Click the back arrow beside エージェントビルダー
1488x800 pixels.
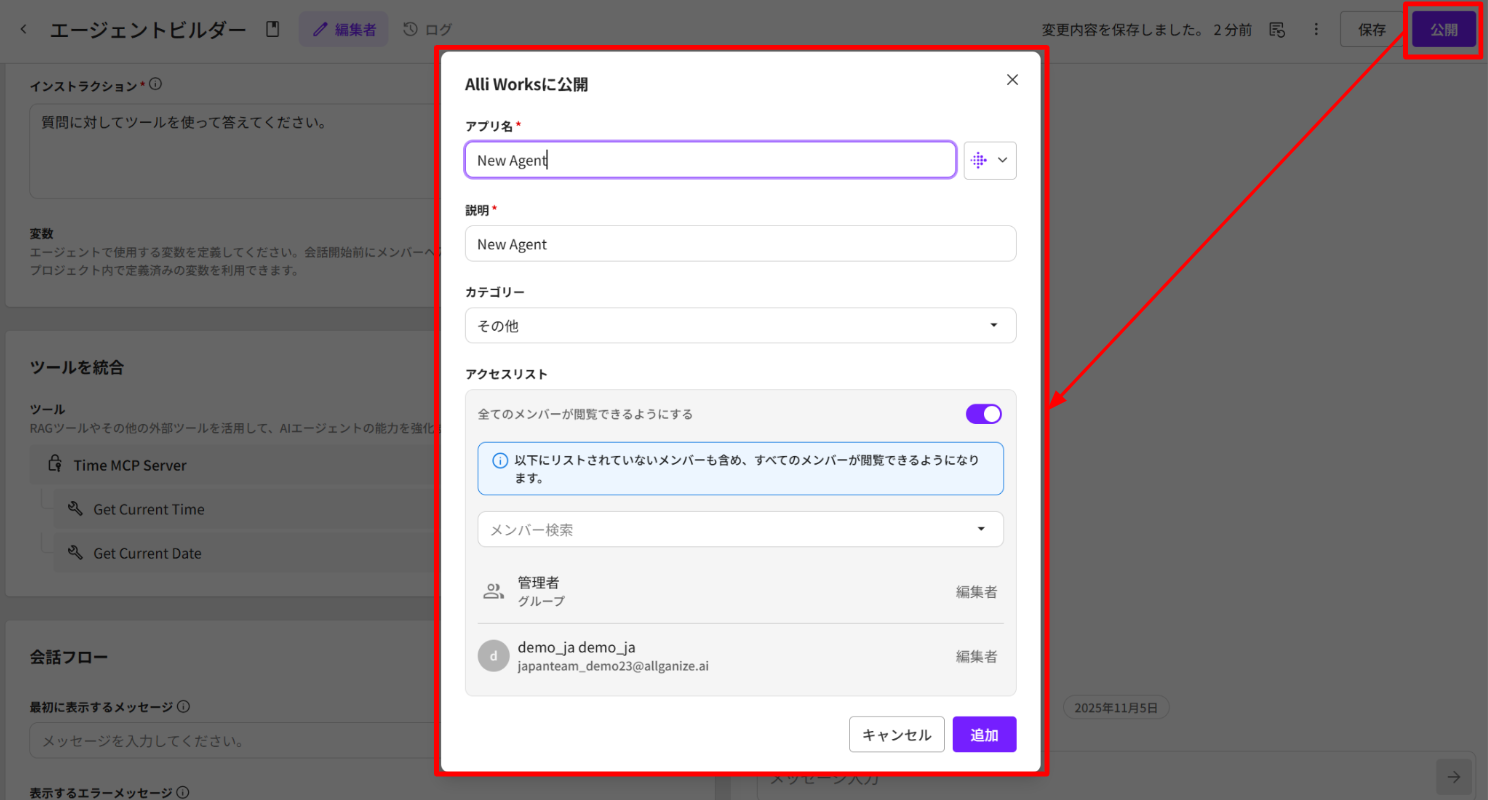pos(24,30)
